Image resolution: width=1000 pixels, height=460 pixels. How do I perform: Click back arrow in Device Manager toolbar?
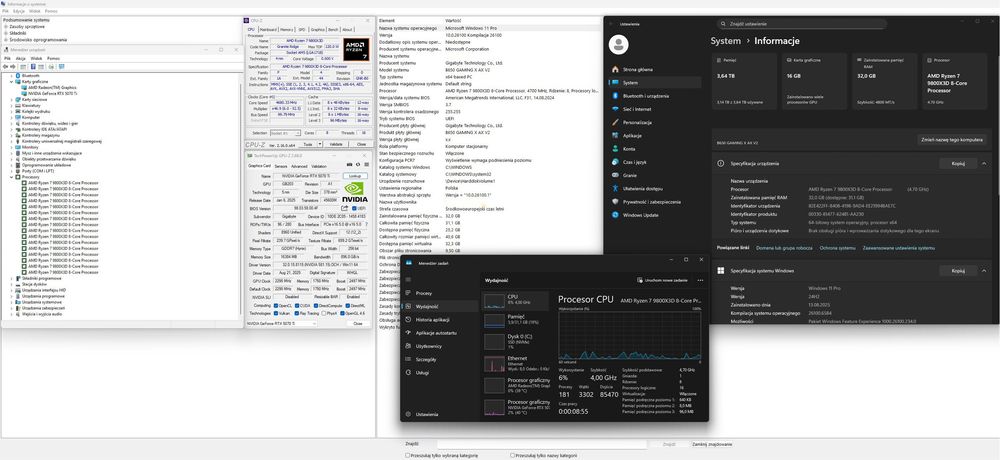(6, 66)
